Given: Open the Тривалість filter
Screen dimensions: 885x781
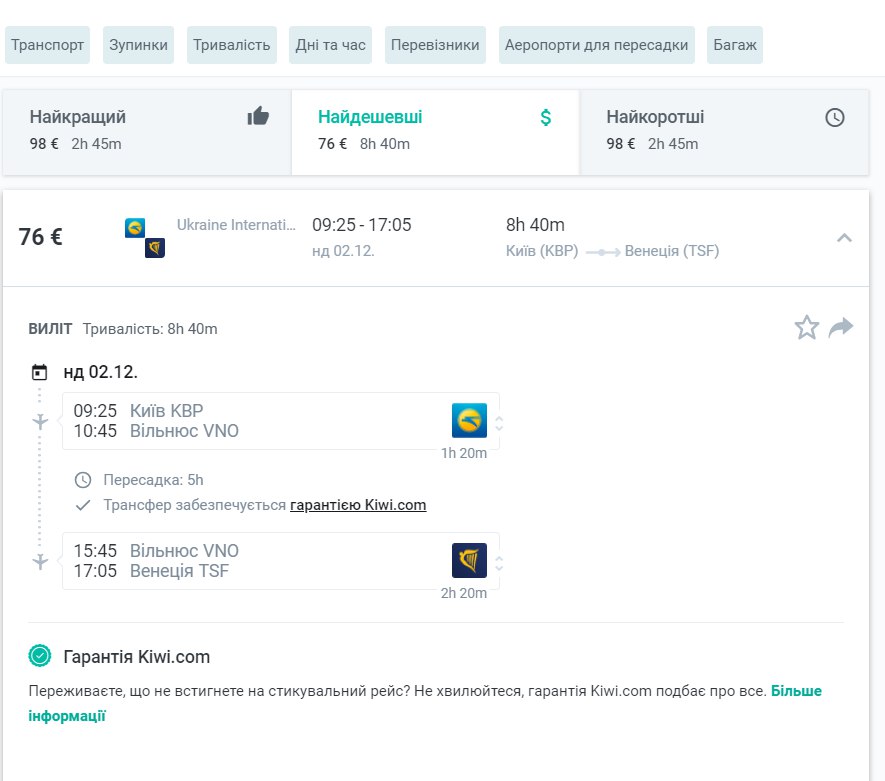Looking at the screenshot, I should 231,45.
